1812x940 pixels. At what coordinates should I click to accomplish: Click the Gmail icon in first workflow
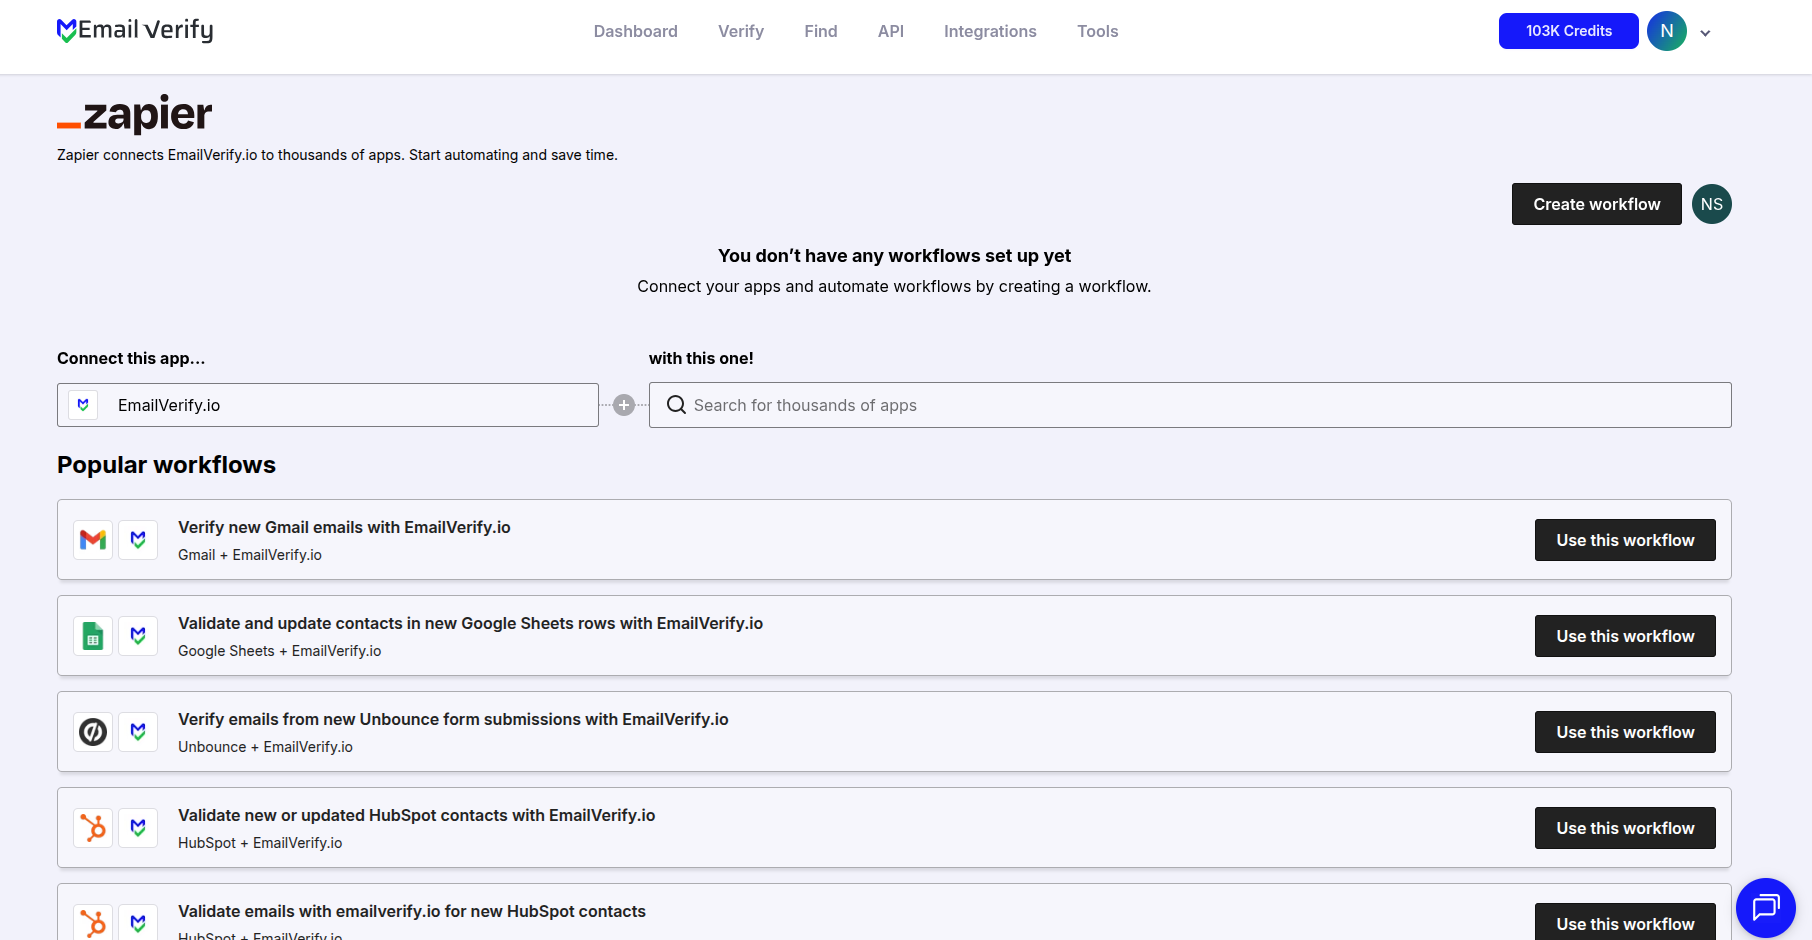93,540
